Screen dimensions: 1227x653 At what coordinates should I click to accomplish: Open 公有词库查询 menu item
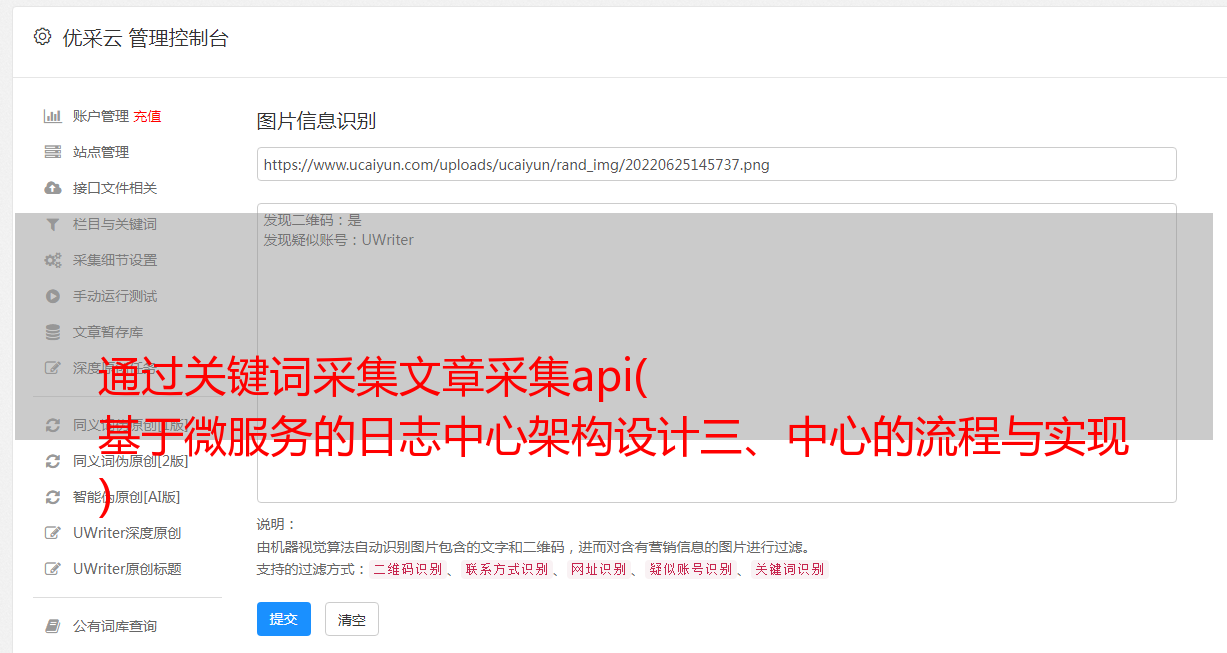[x=114, y=626]
